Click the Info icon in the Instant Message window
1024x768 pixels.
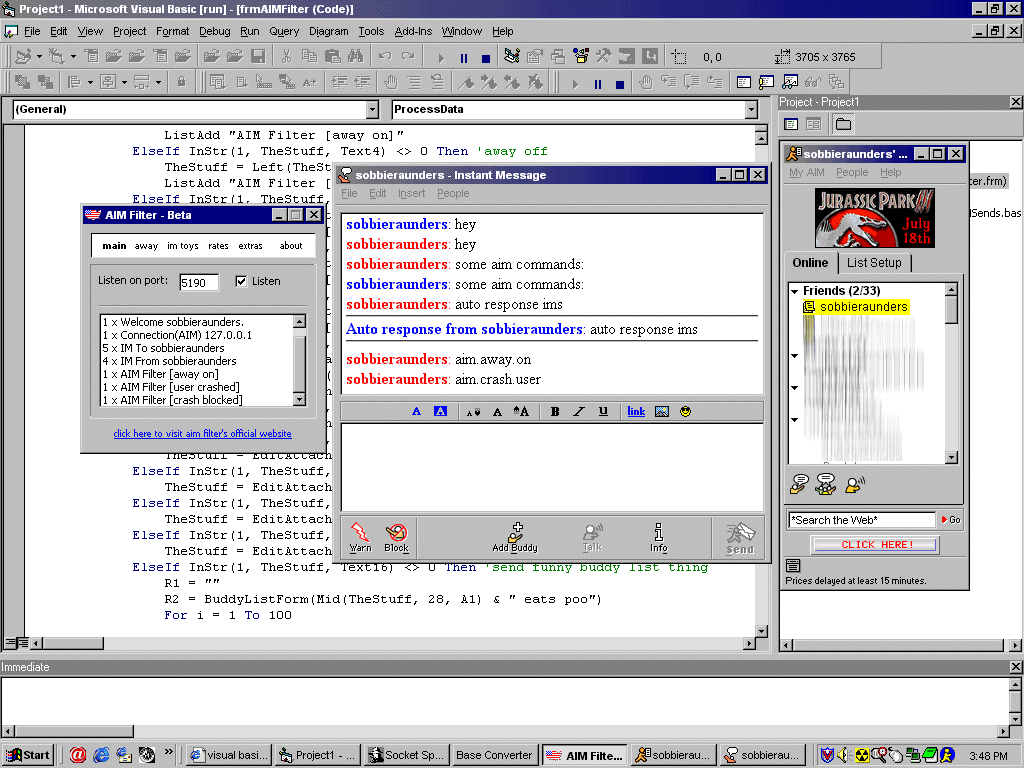(x=658, y=537)
